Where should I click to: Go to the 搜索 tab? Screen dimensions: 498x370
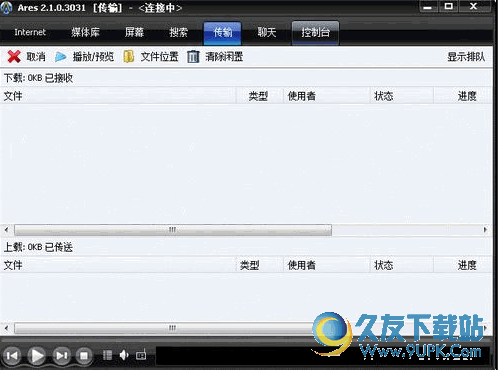(178, 32)
